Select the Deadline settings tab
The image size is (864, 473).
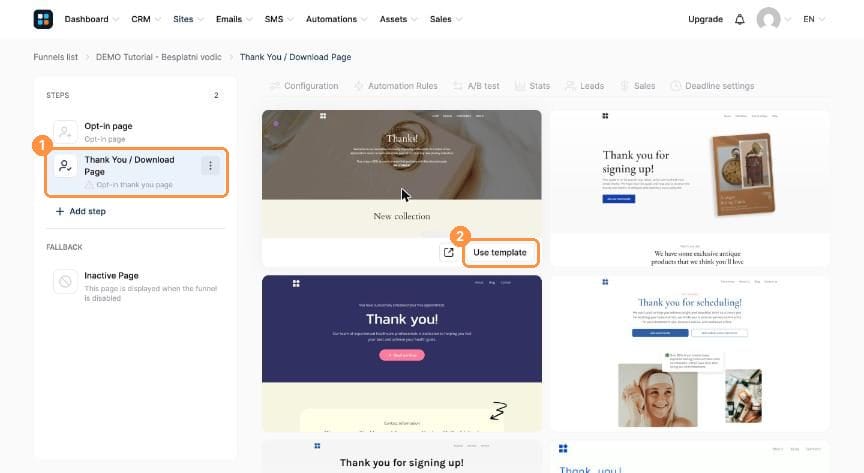click(x=712, y=86)
